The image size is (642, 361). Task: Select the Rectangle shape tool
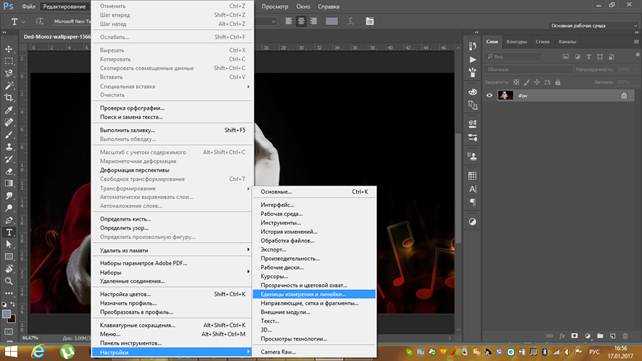click(9, 257)
